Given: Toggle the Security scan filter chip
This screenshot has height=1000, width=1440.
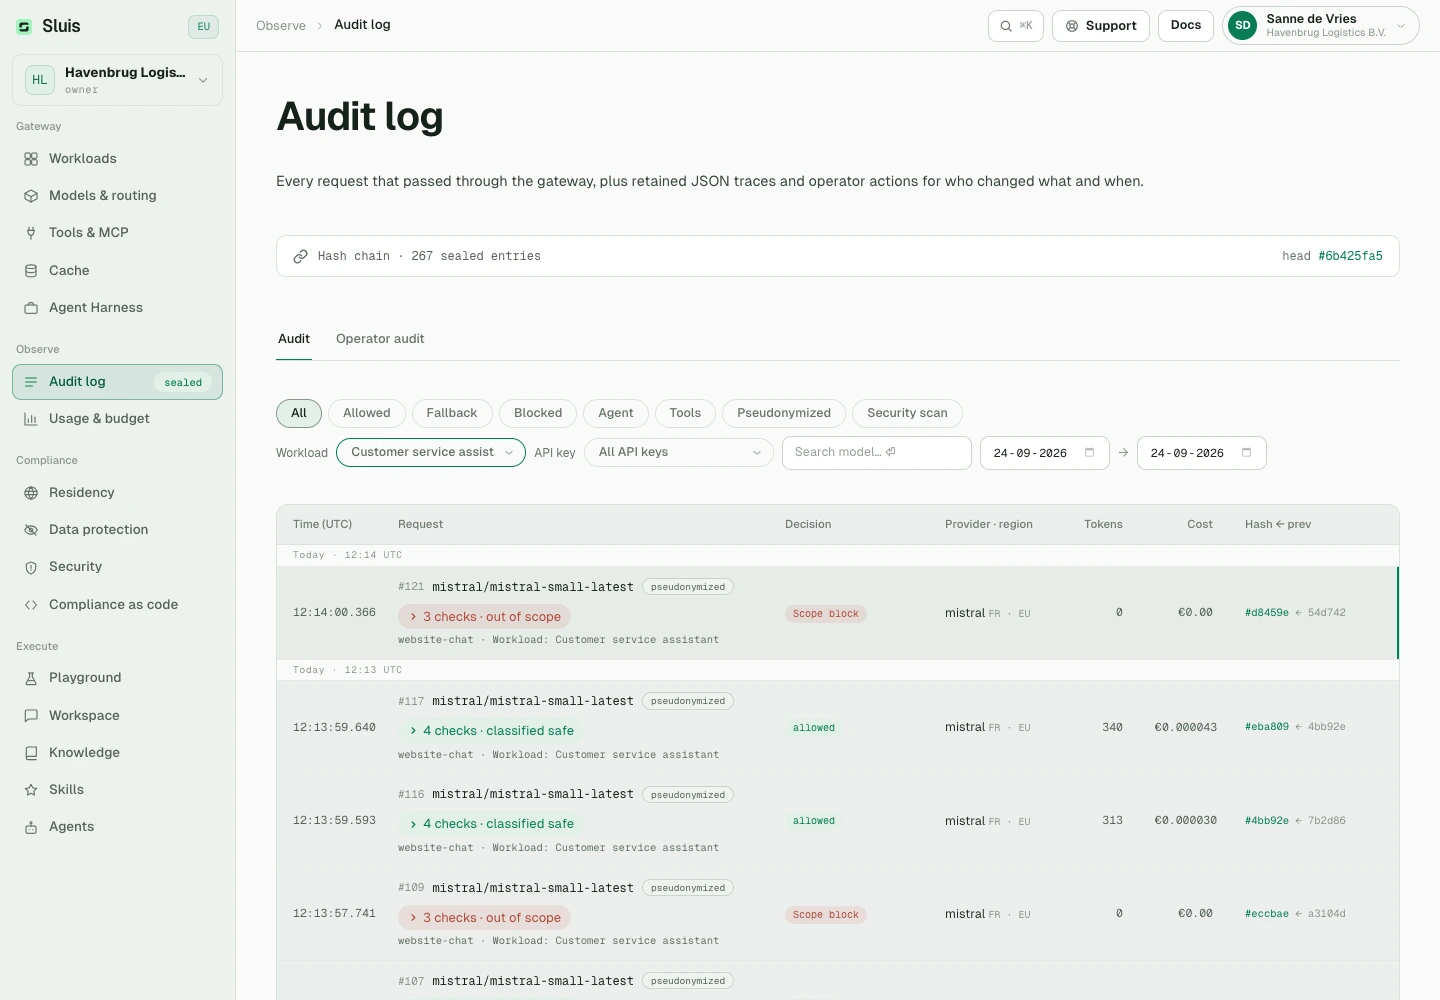Looking at the screenshot, I should (907, 413).
